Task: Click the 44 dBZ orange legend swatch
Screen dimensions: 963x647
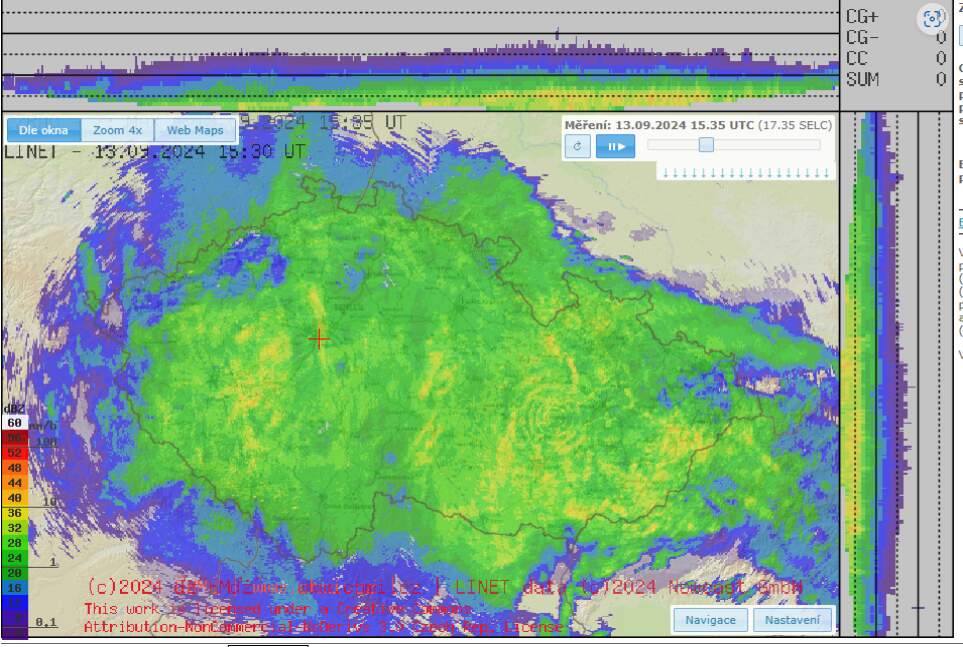Action: tap(15, 483)
